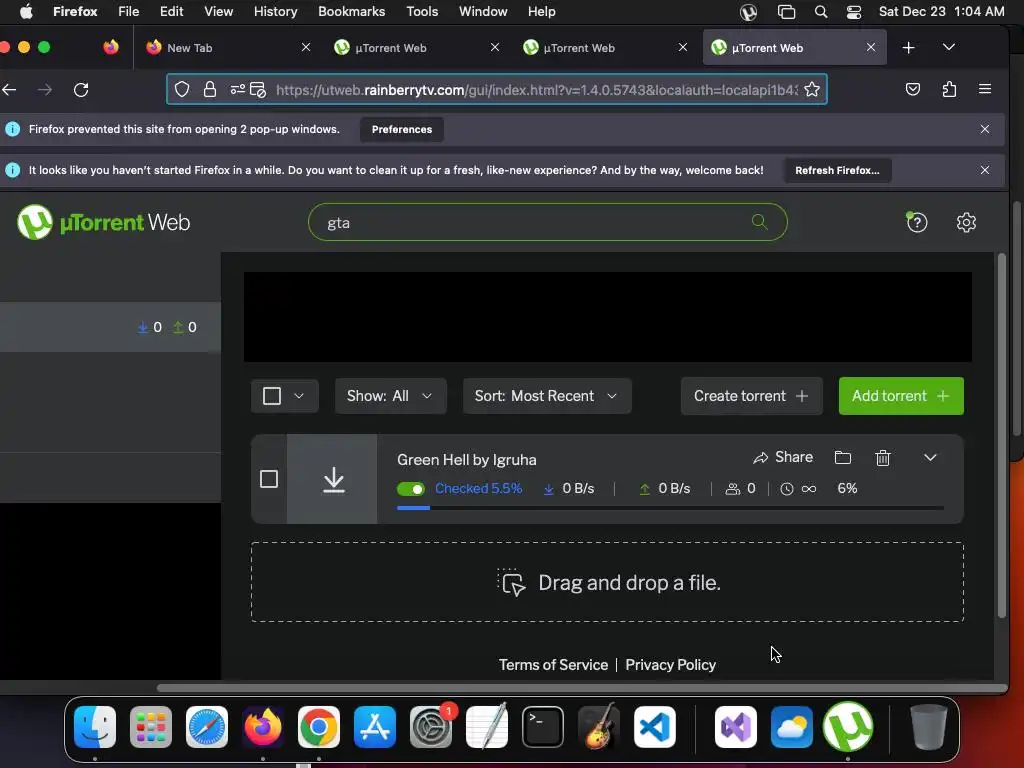Open Privacy Policy link

[x=670, y=665]
